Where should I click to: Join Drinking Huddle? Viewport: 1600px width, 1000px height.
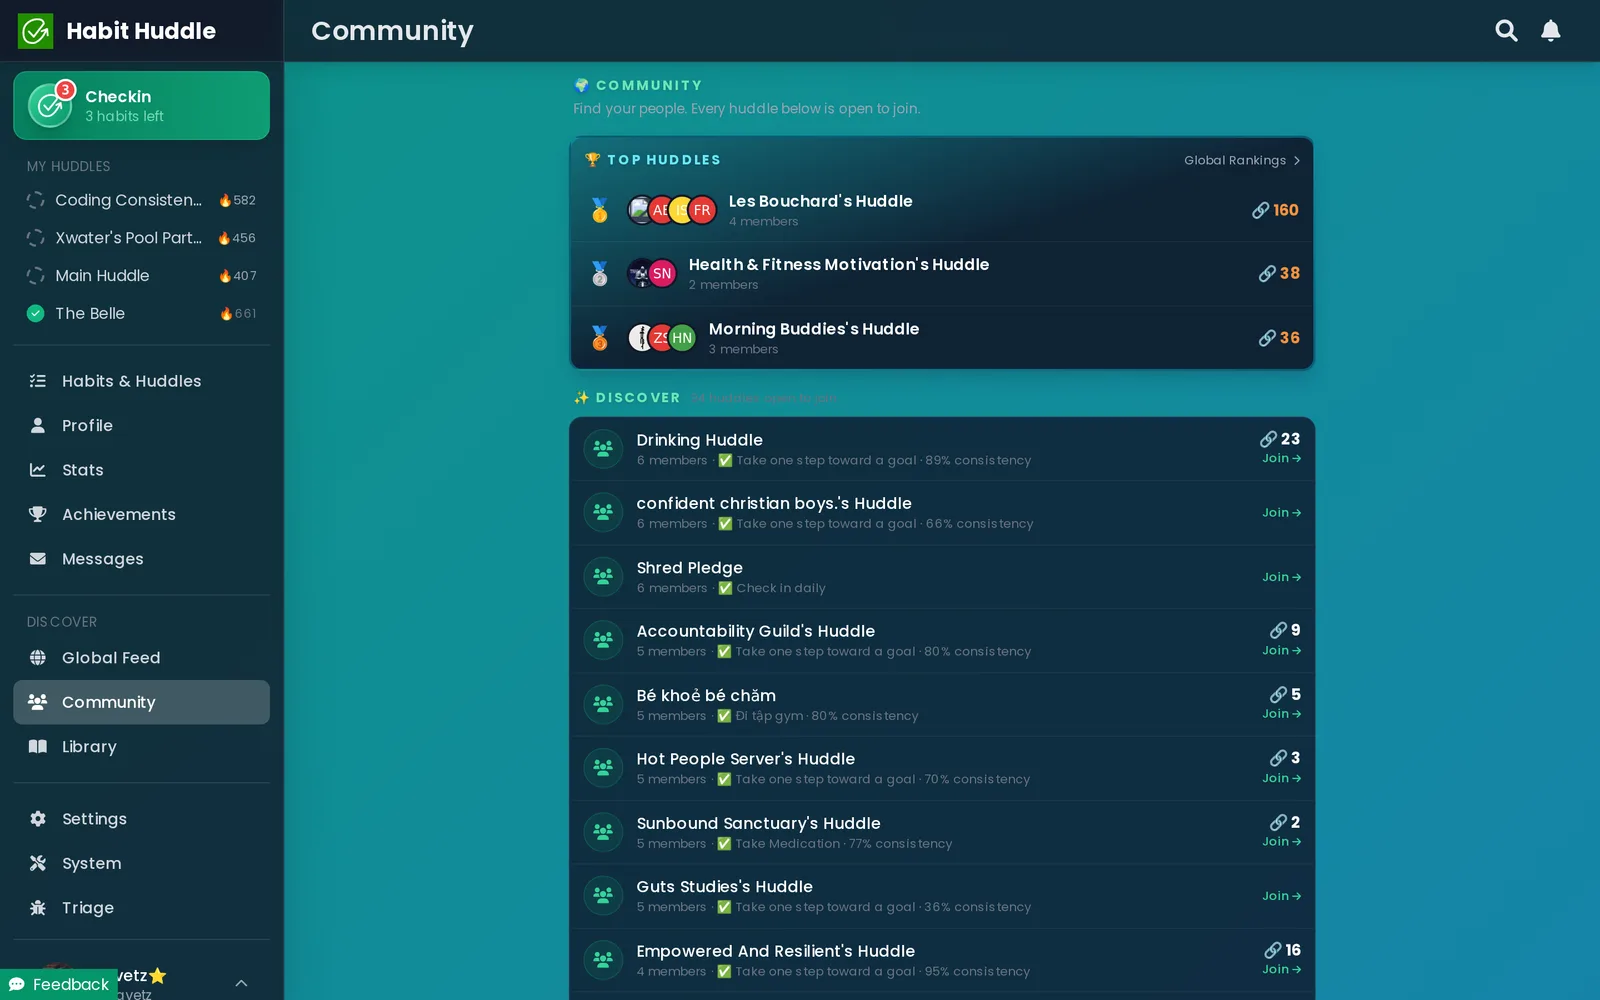[x=1281, y=459]
